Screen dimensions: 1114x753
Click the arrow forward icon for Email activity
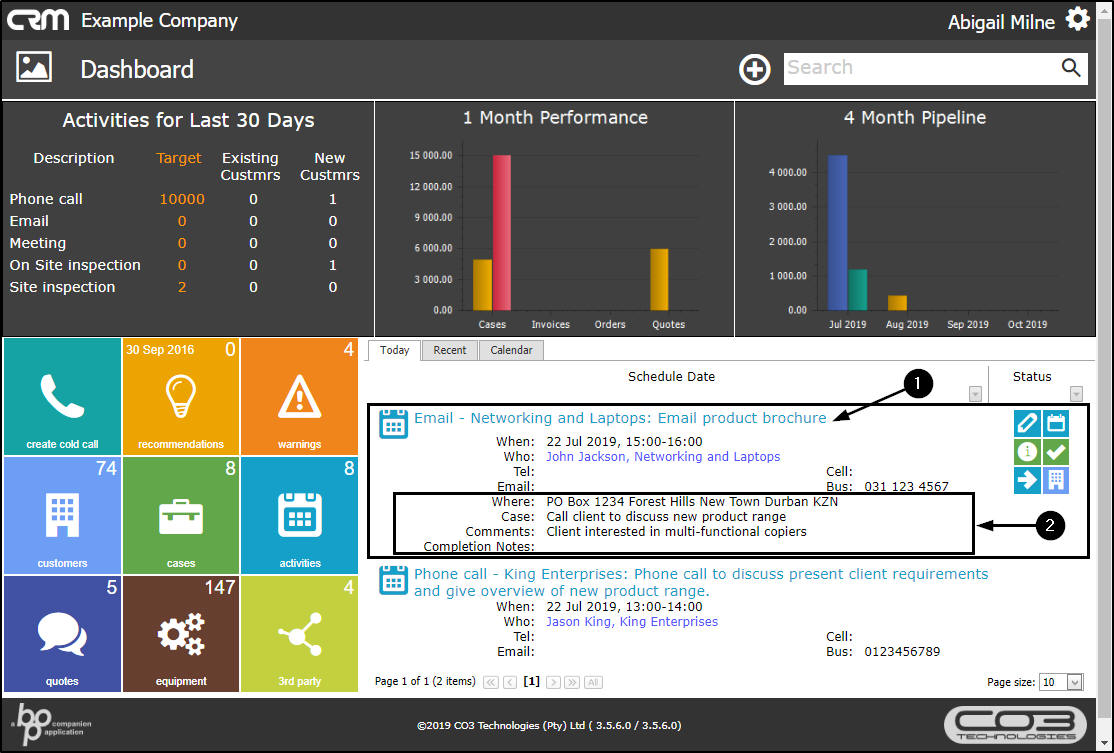tap(1027, 480)
